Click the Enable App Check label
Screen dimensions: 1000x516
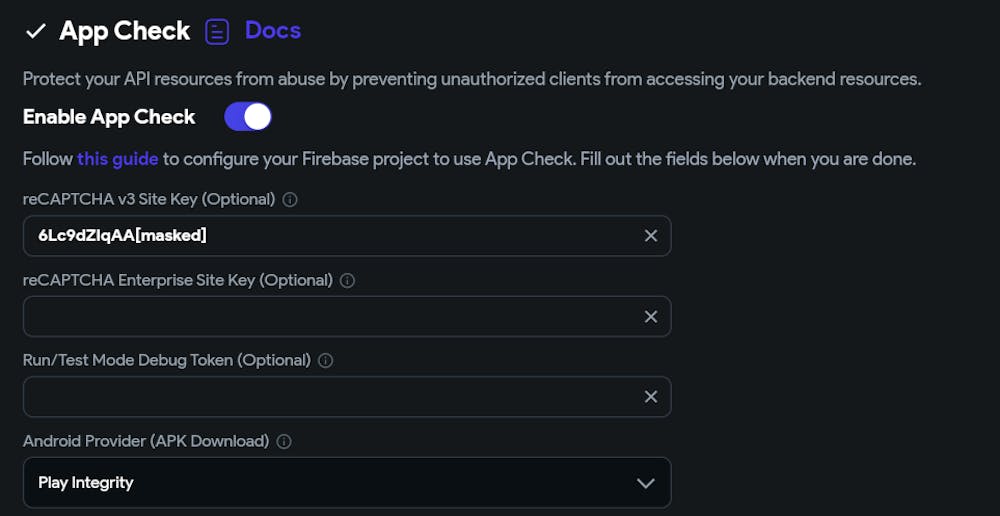[109, 117]
